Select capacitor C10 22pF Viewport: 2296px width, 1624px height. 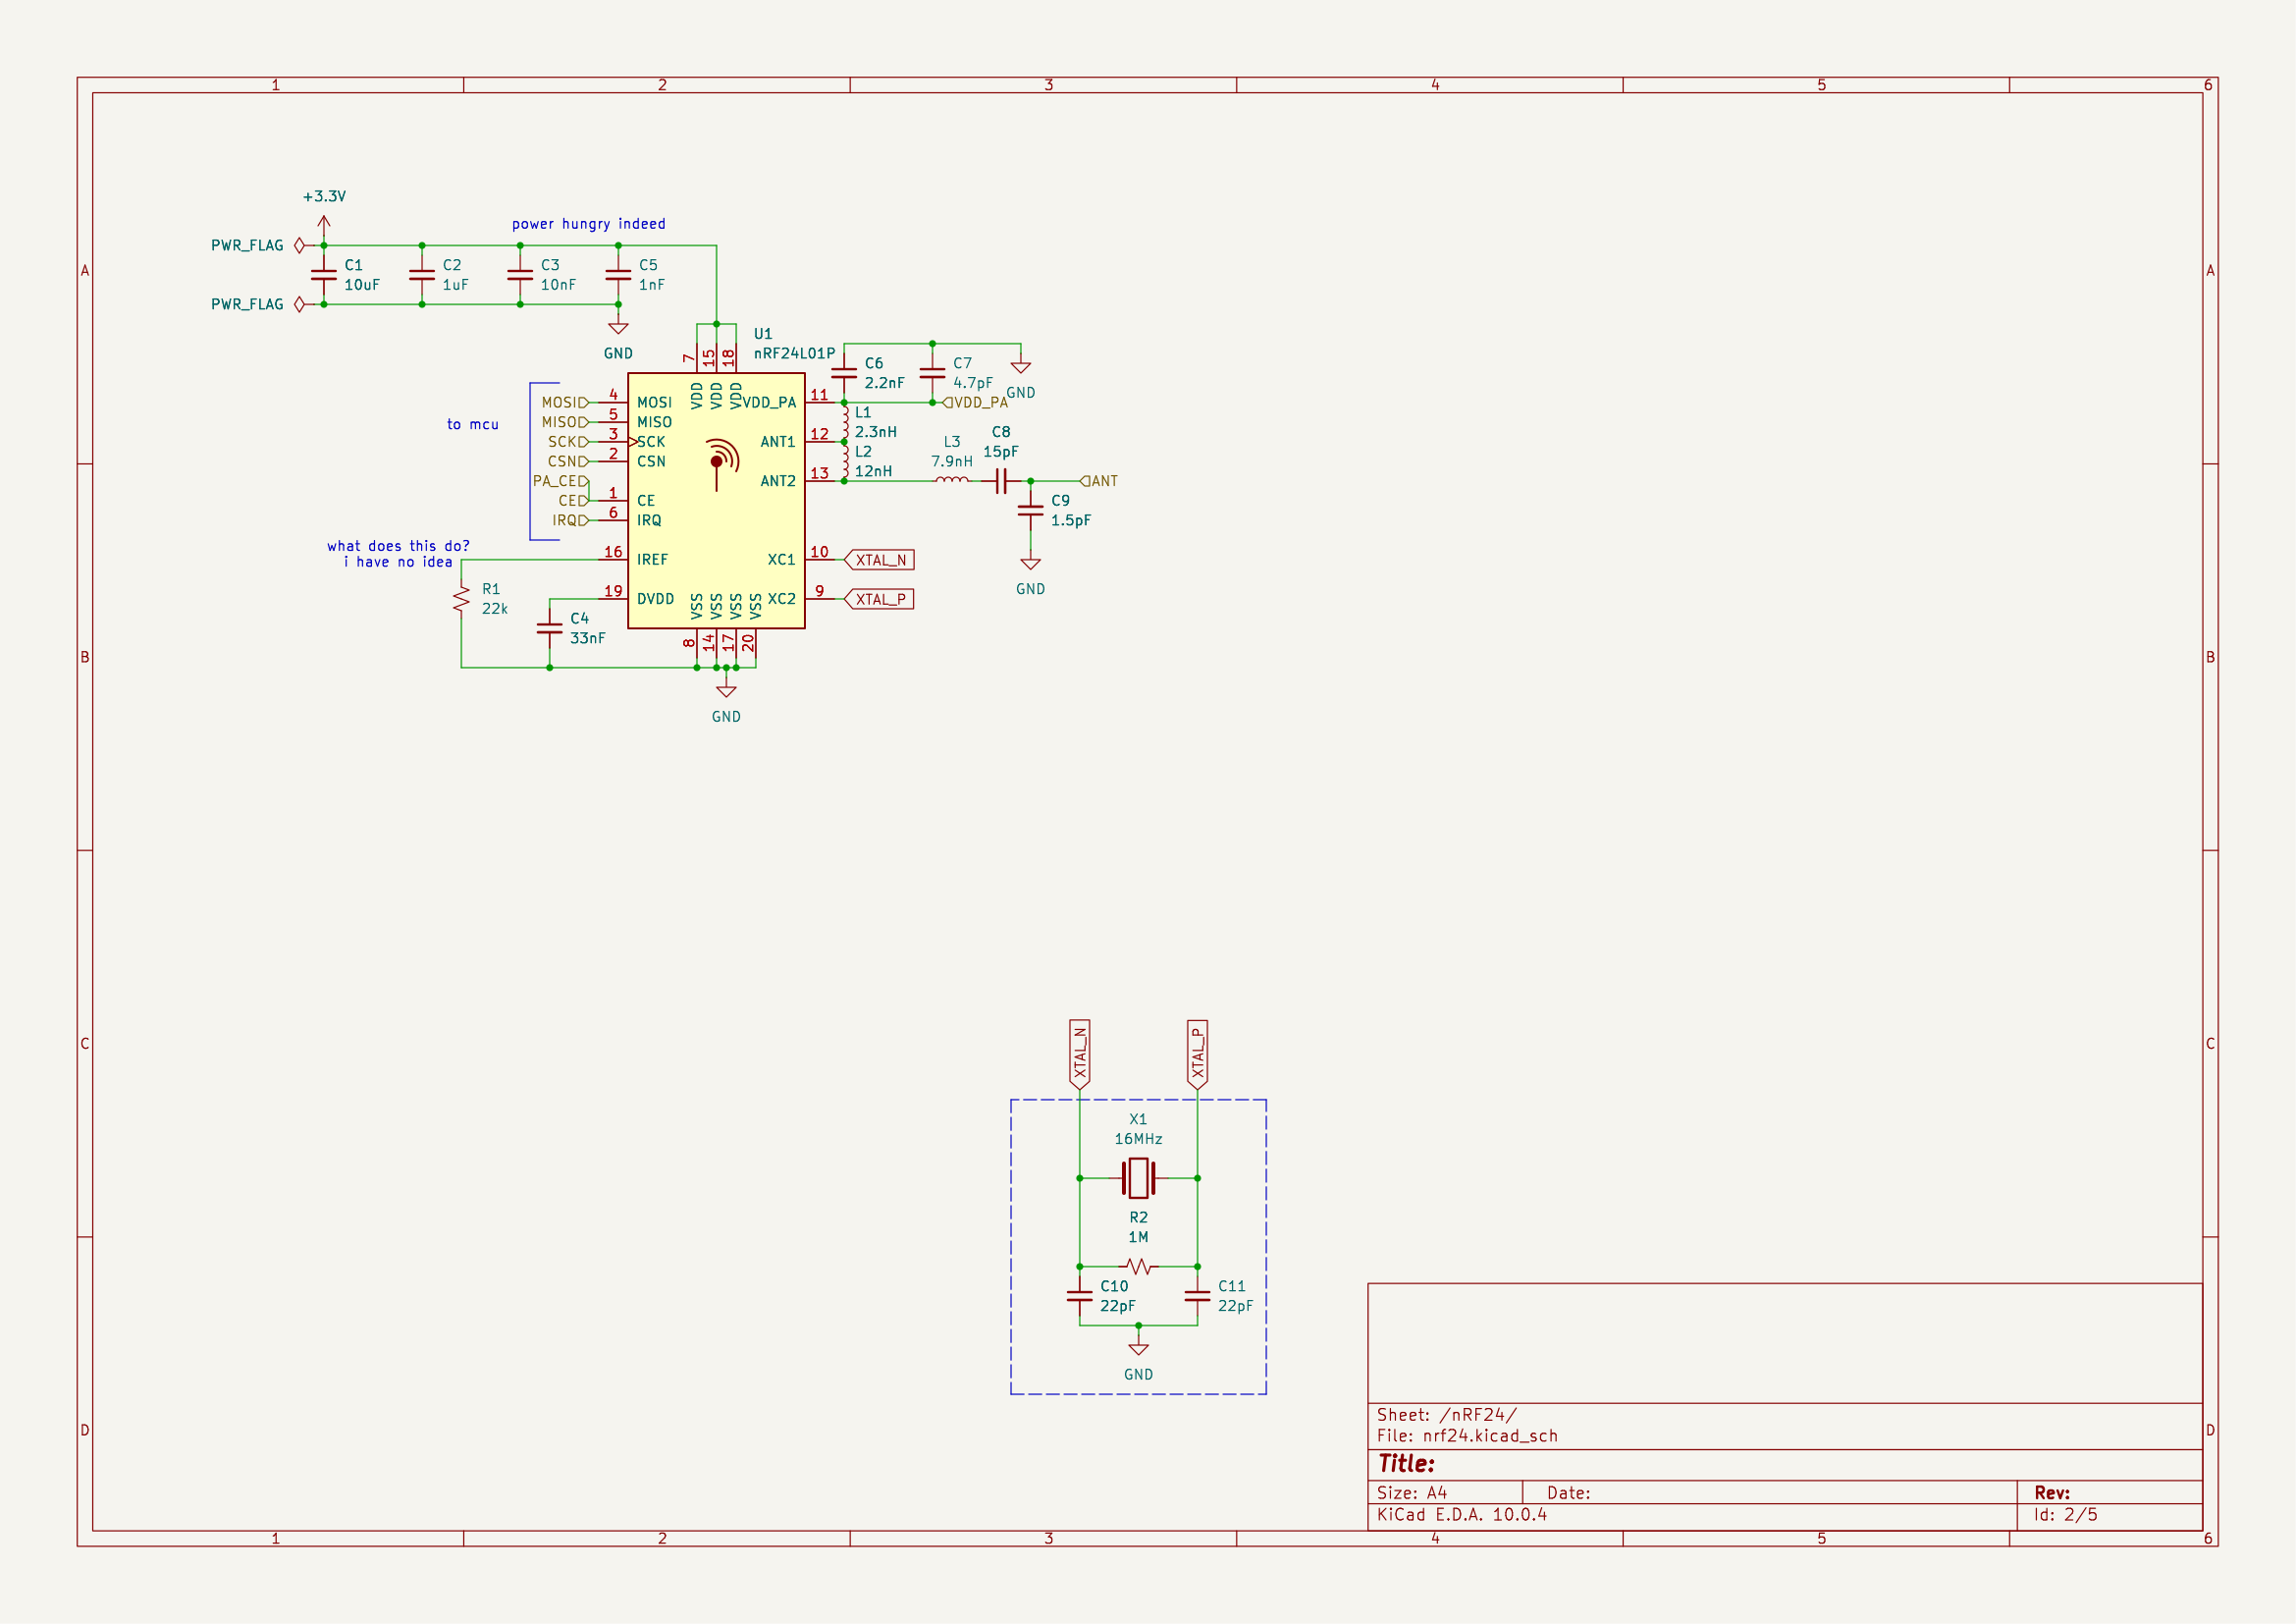click(1079, 1296)
